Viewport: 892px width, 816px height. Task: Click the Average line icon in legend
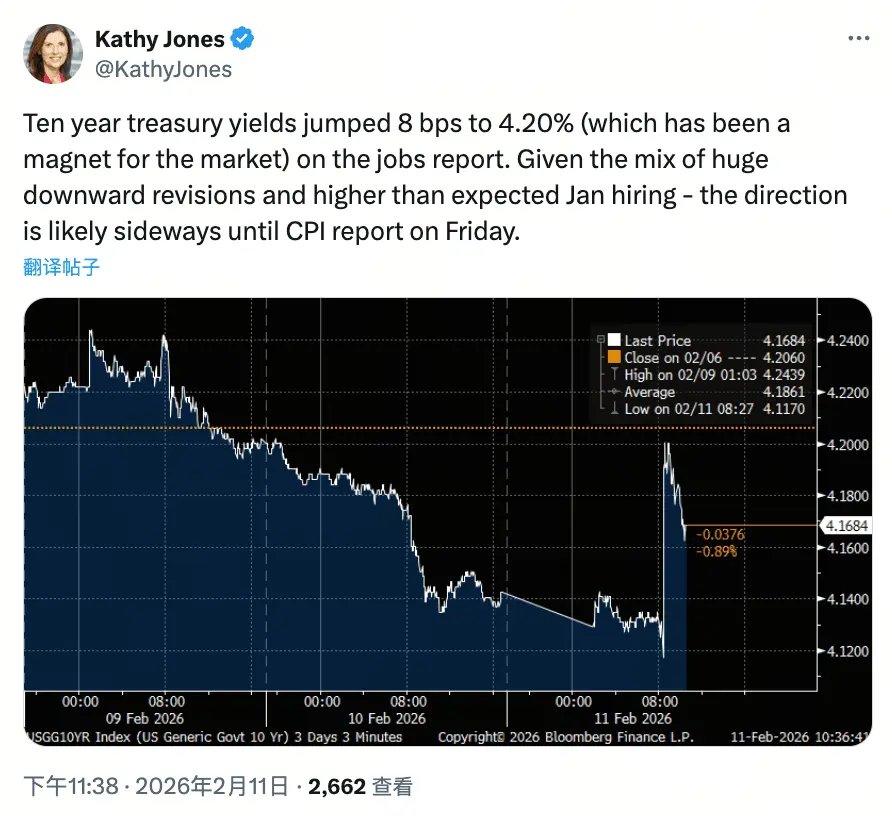pyautogui.click(x=612, y=392)
